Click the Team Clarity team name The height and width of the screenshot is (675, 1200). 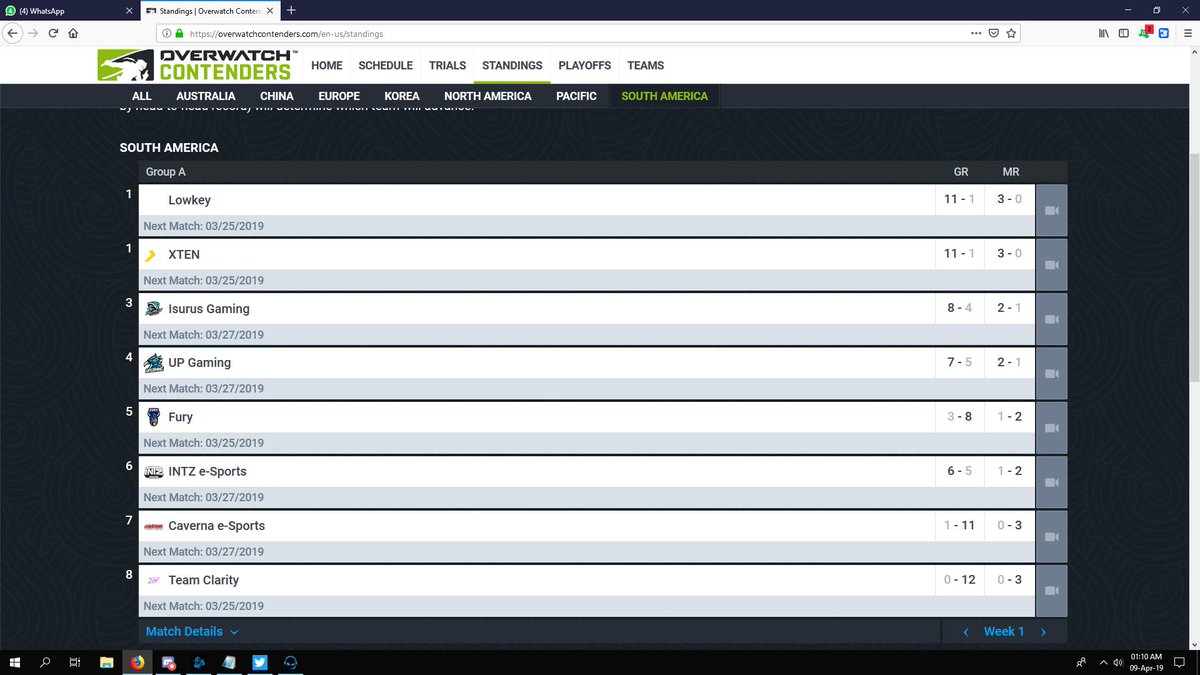[x=203, y=580]
